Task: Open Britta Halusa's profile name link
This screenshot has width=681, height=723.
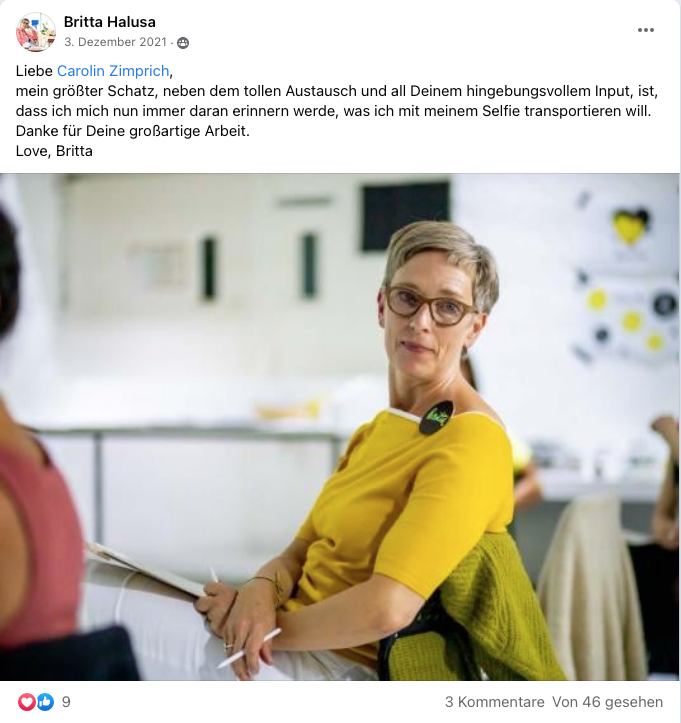Action: pyautogui.click(x=110, y=22)
